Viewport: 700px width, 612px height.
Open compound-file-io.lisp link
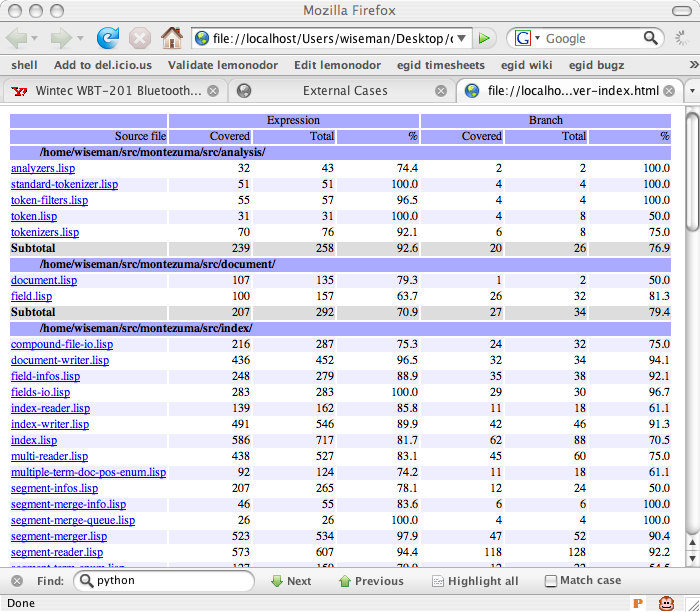[x=62, y=345]
